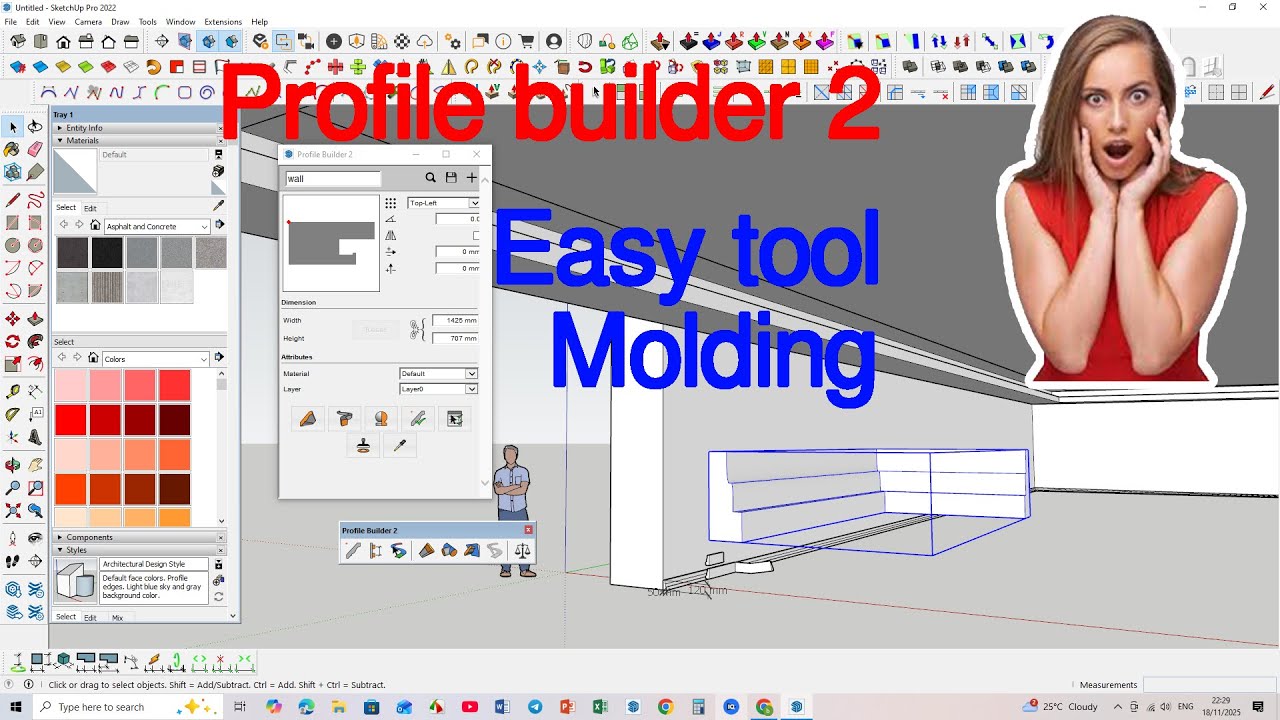The width and height of the screenshot is (1280, 720).
Task: Click the stamp icon in Profile Builder dialog
Action: pyautogui.click(x=363, y=446)
